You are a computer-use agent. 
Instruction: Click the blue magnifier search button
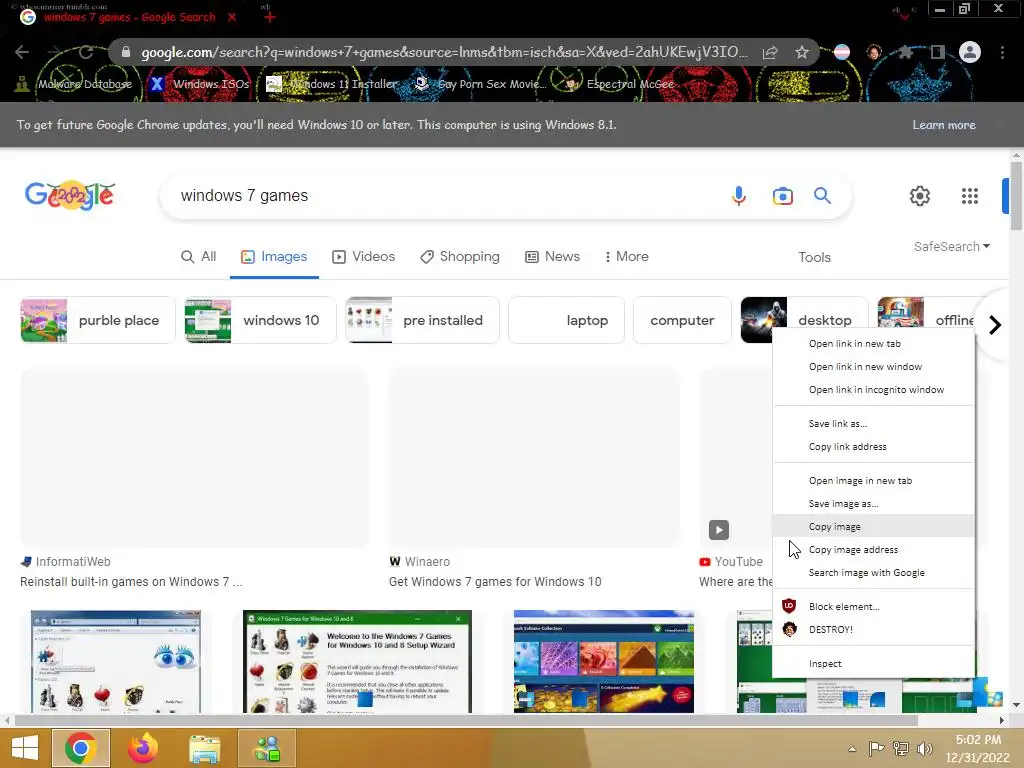point(822,195)
